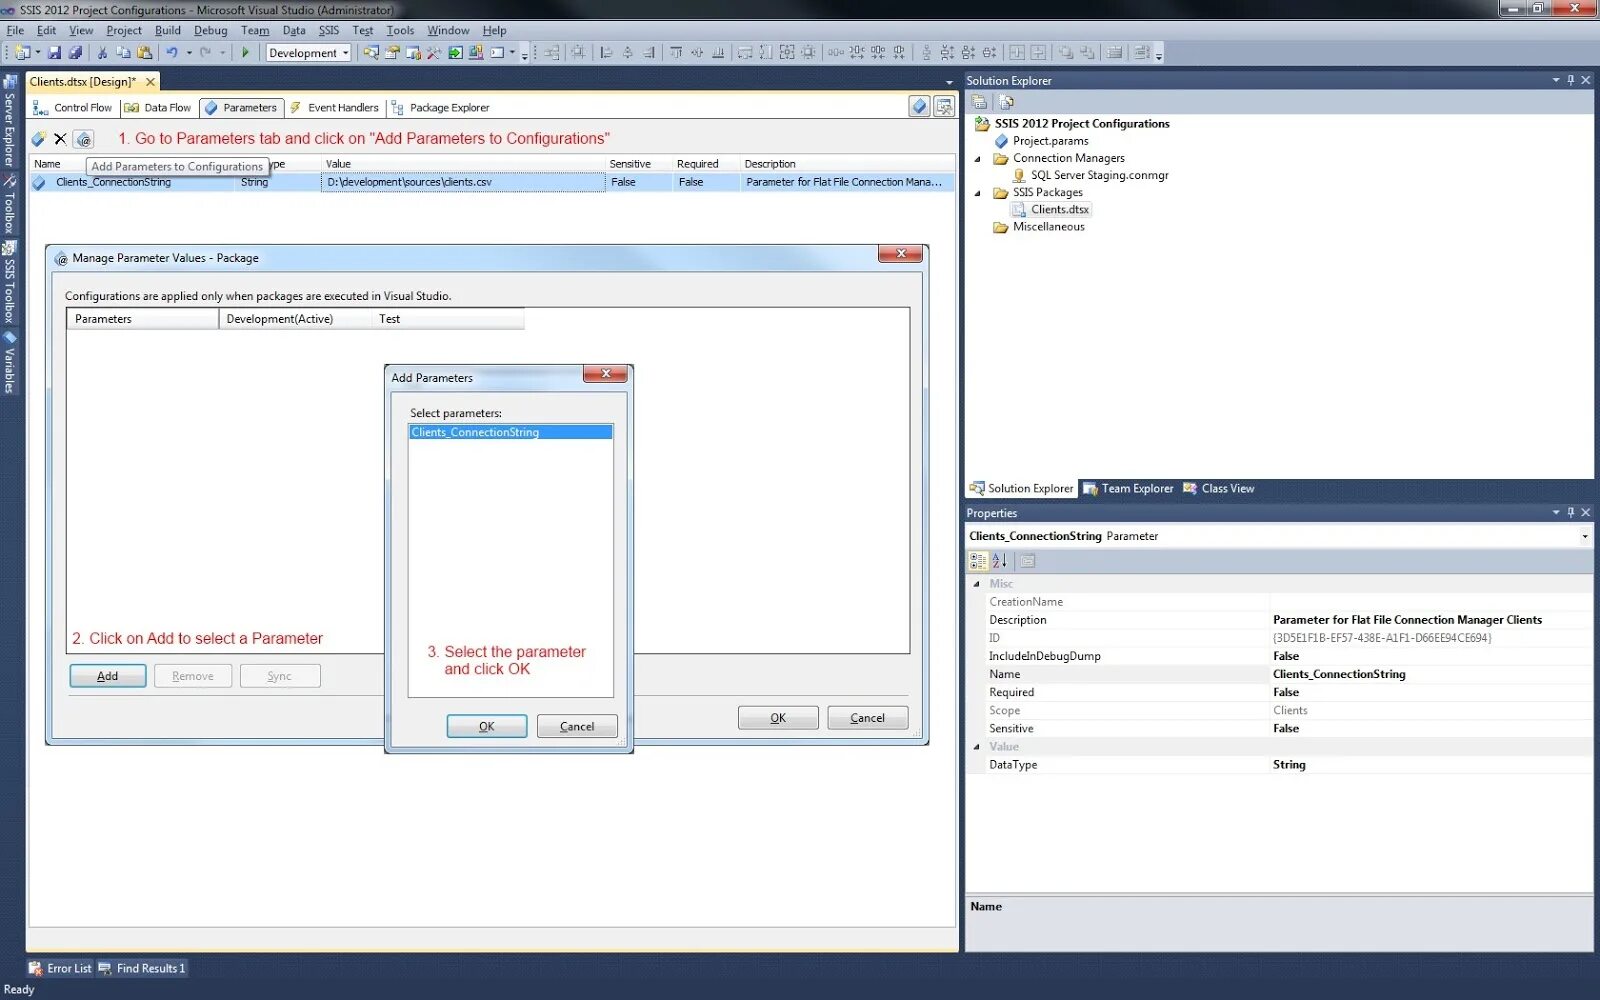Open the Project menu
1600x1000 pixels.
click(x=124, y=30)
